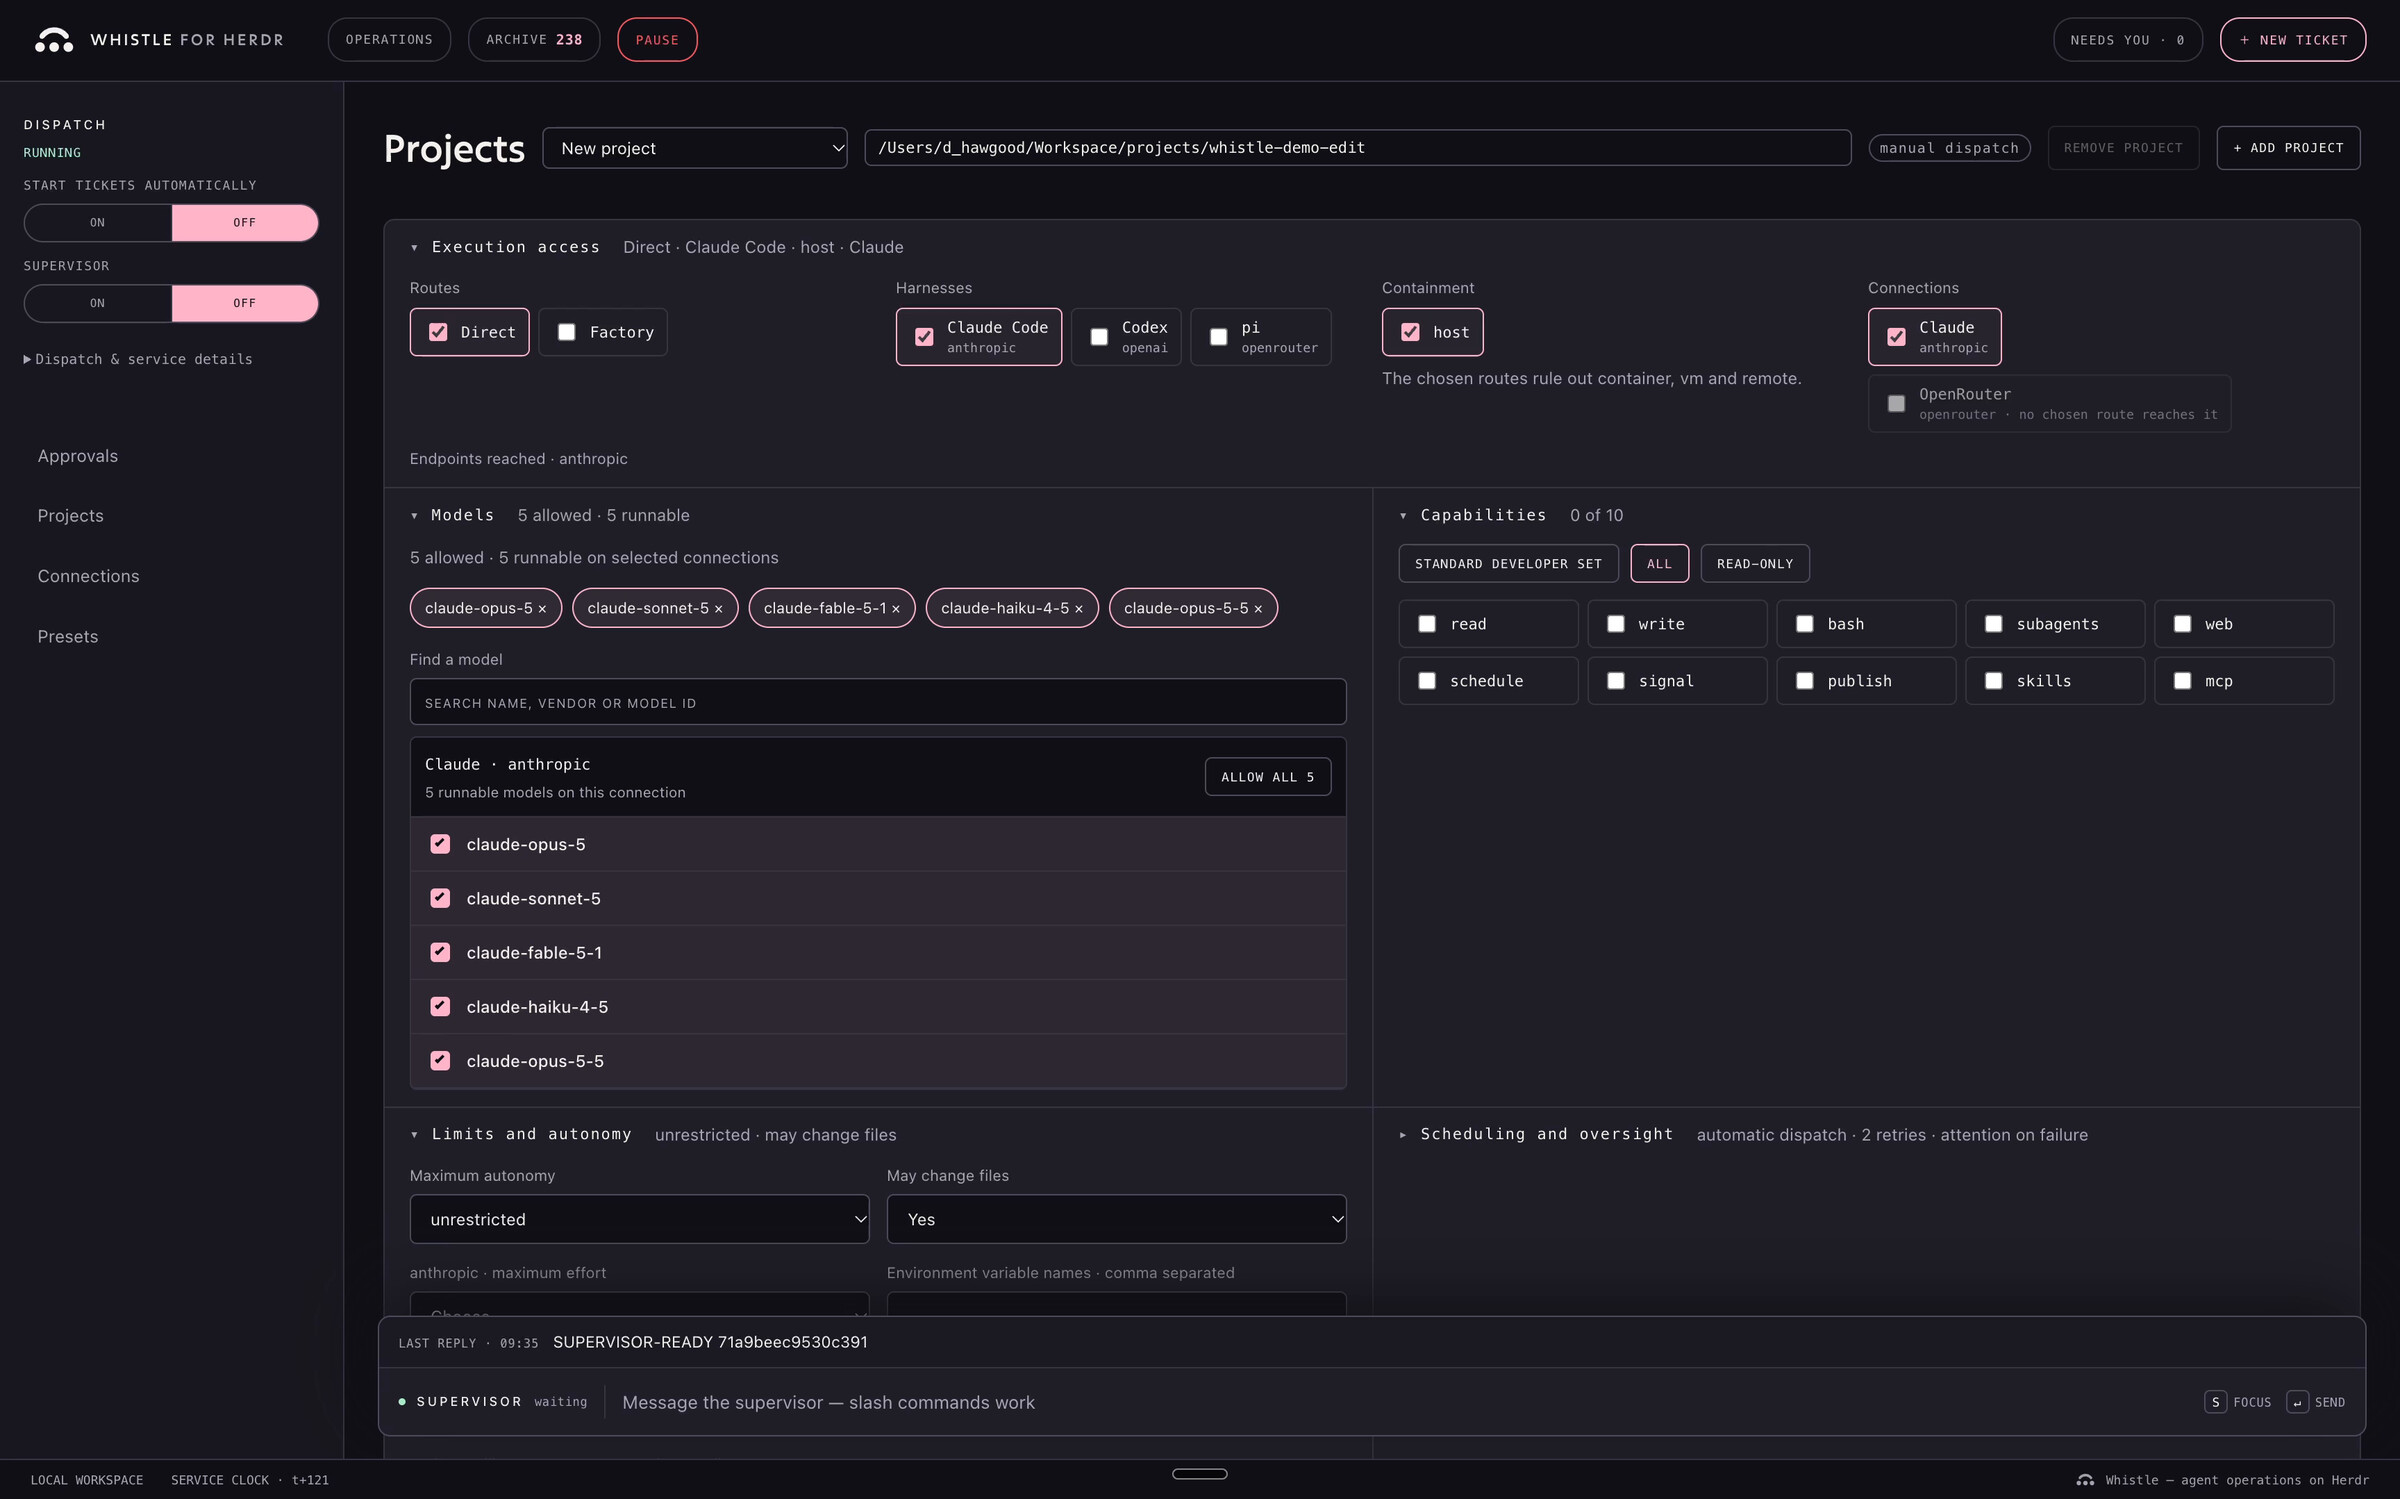
Task: Click the + New Ticket button
Action: tap(2293, 40)
